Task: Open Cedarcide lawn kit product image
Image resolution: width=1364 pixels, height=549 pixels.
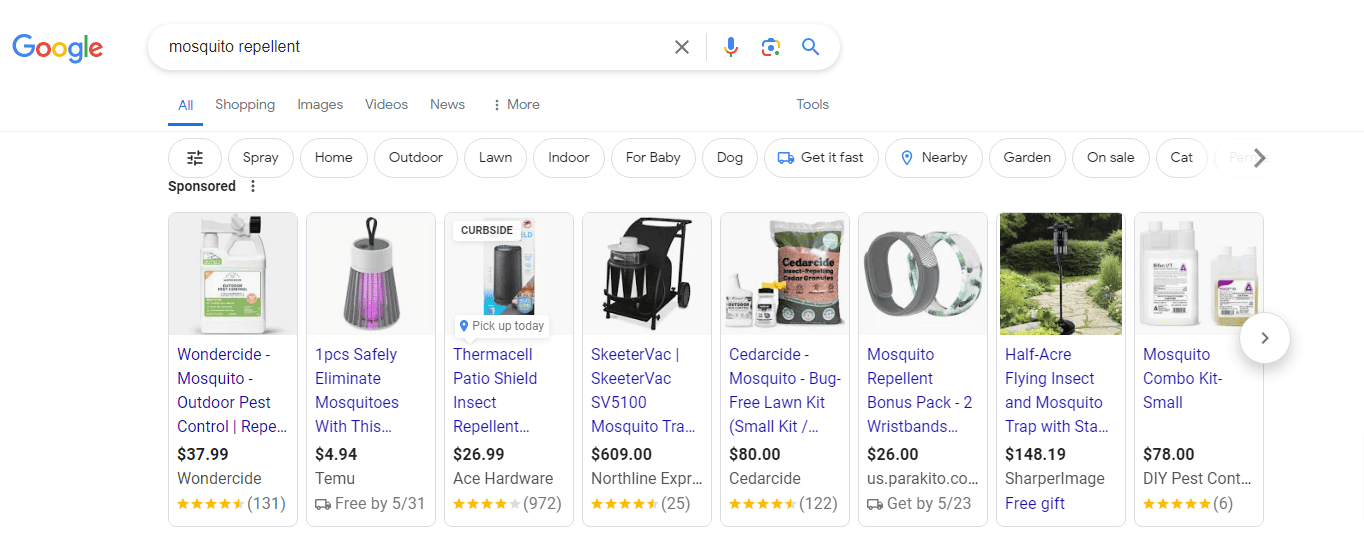Action: tap(785, 273)
